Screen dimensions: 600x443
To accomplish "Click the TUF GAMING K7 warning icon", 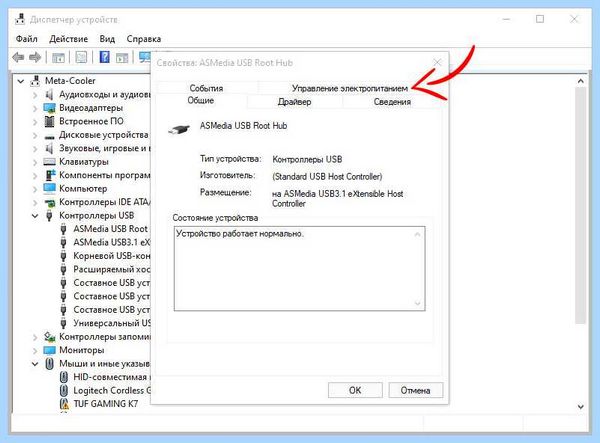I will tap(64, 404).
